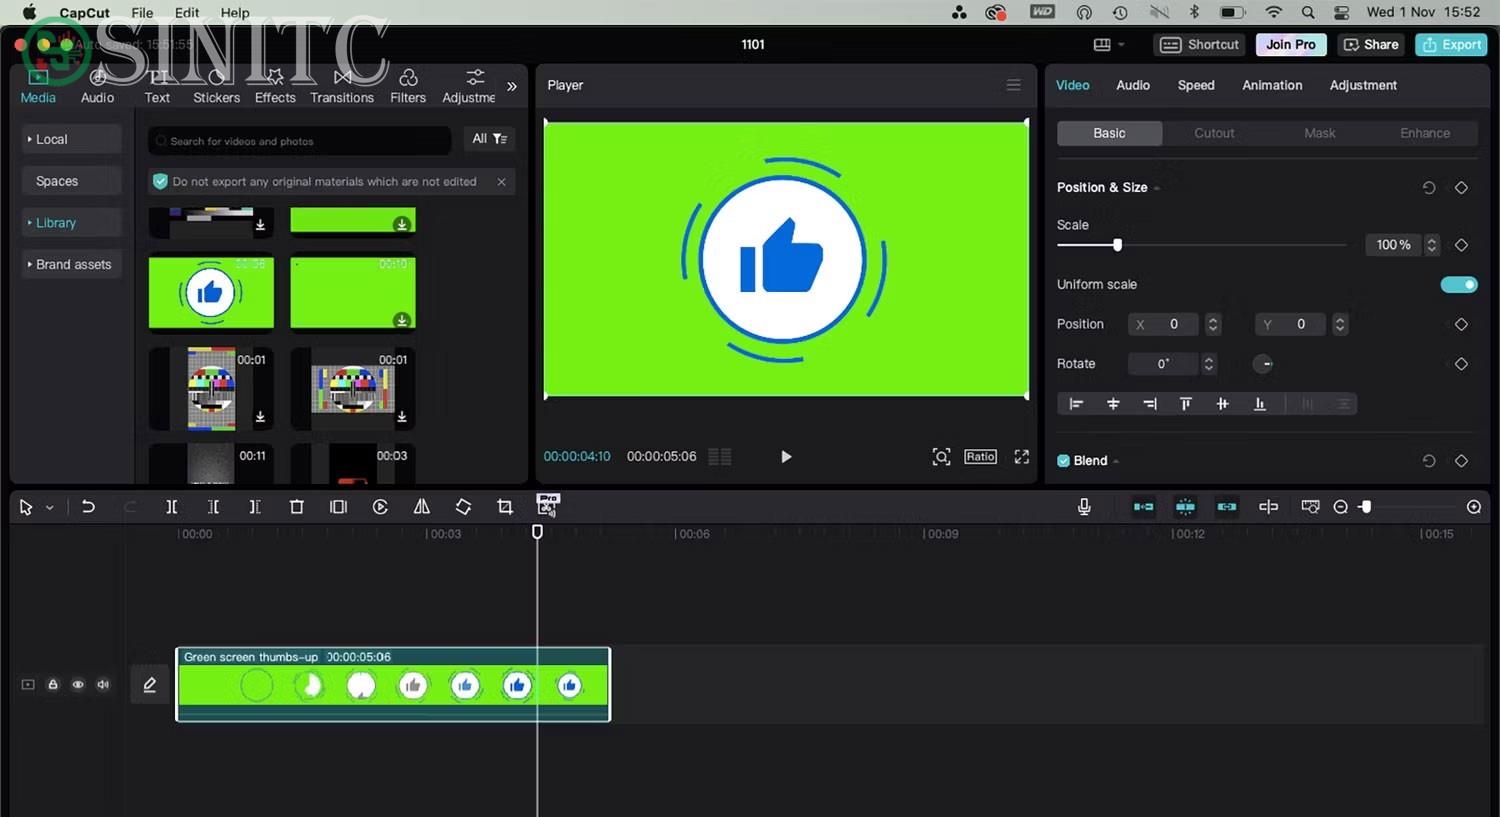1500x817 pixels.
Task: Delete right of playhead with trim tool
Action: point(255,507)
